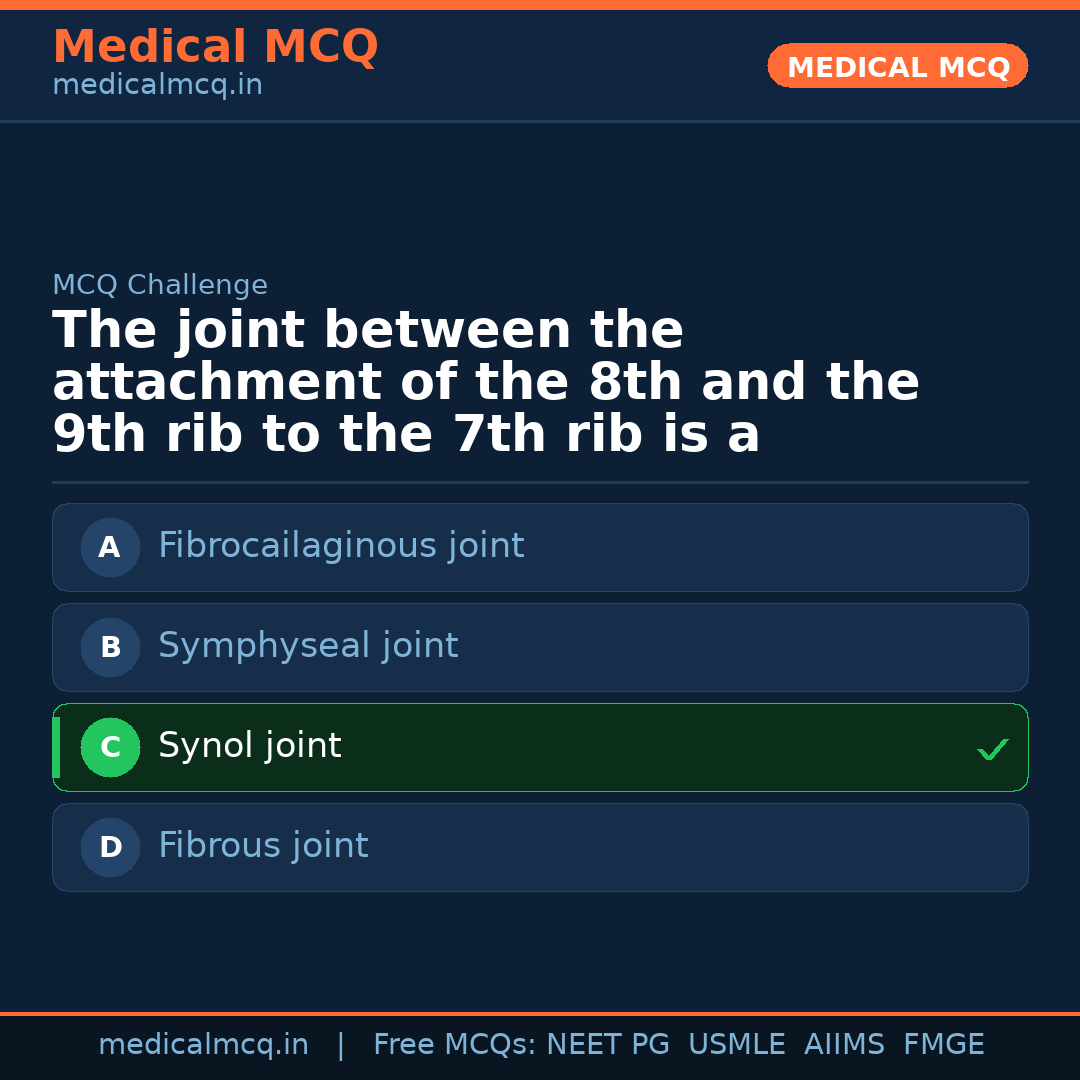Switch to the USMLE section

(x=737, y=1043)
